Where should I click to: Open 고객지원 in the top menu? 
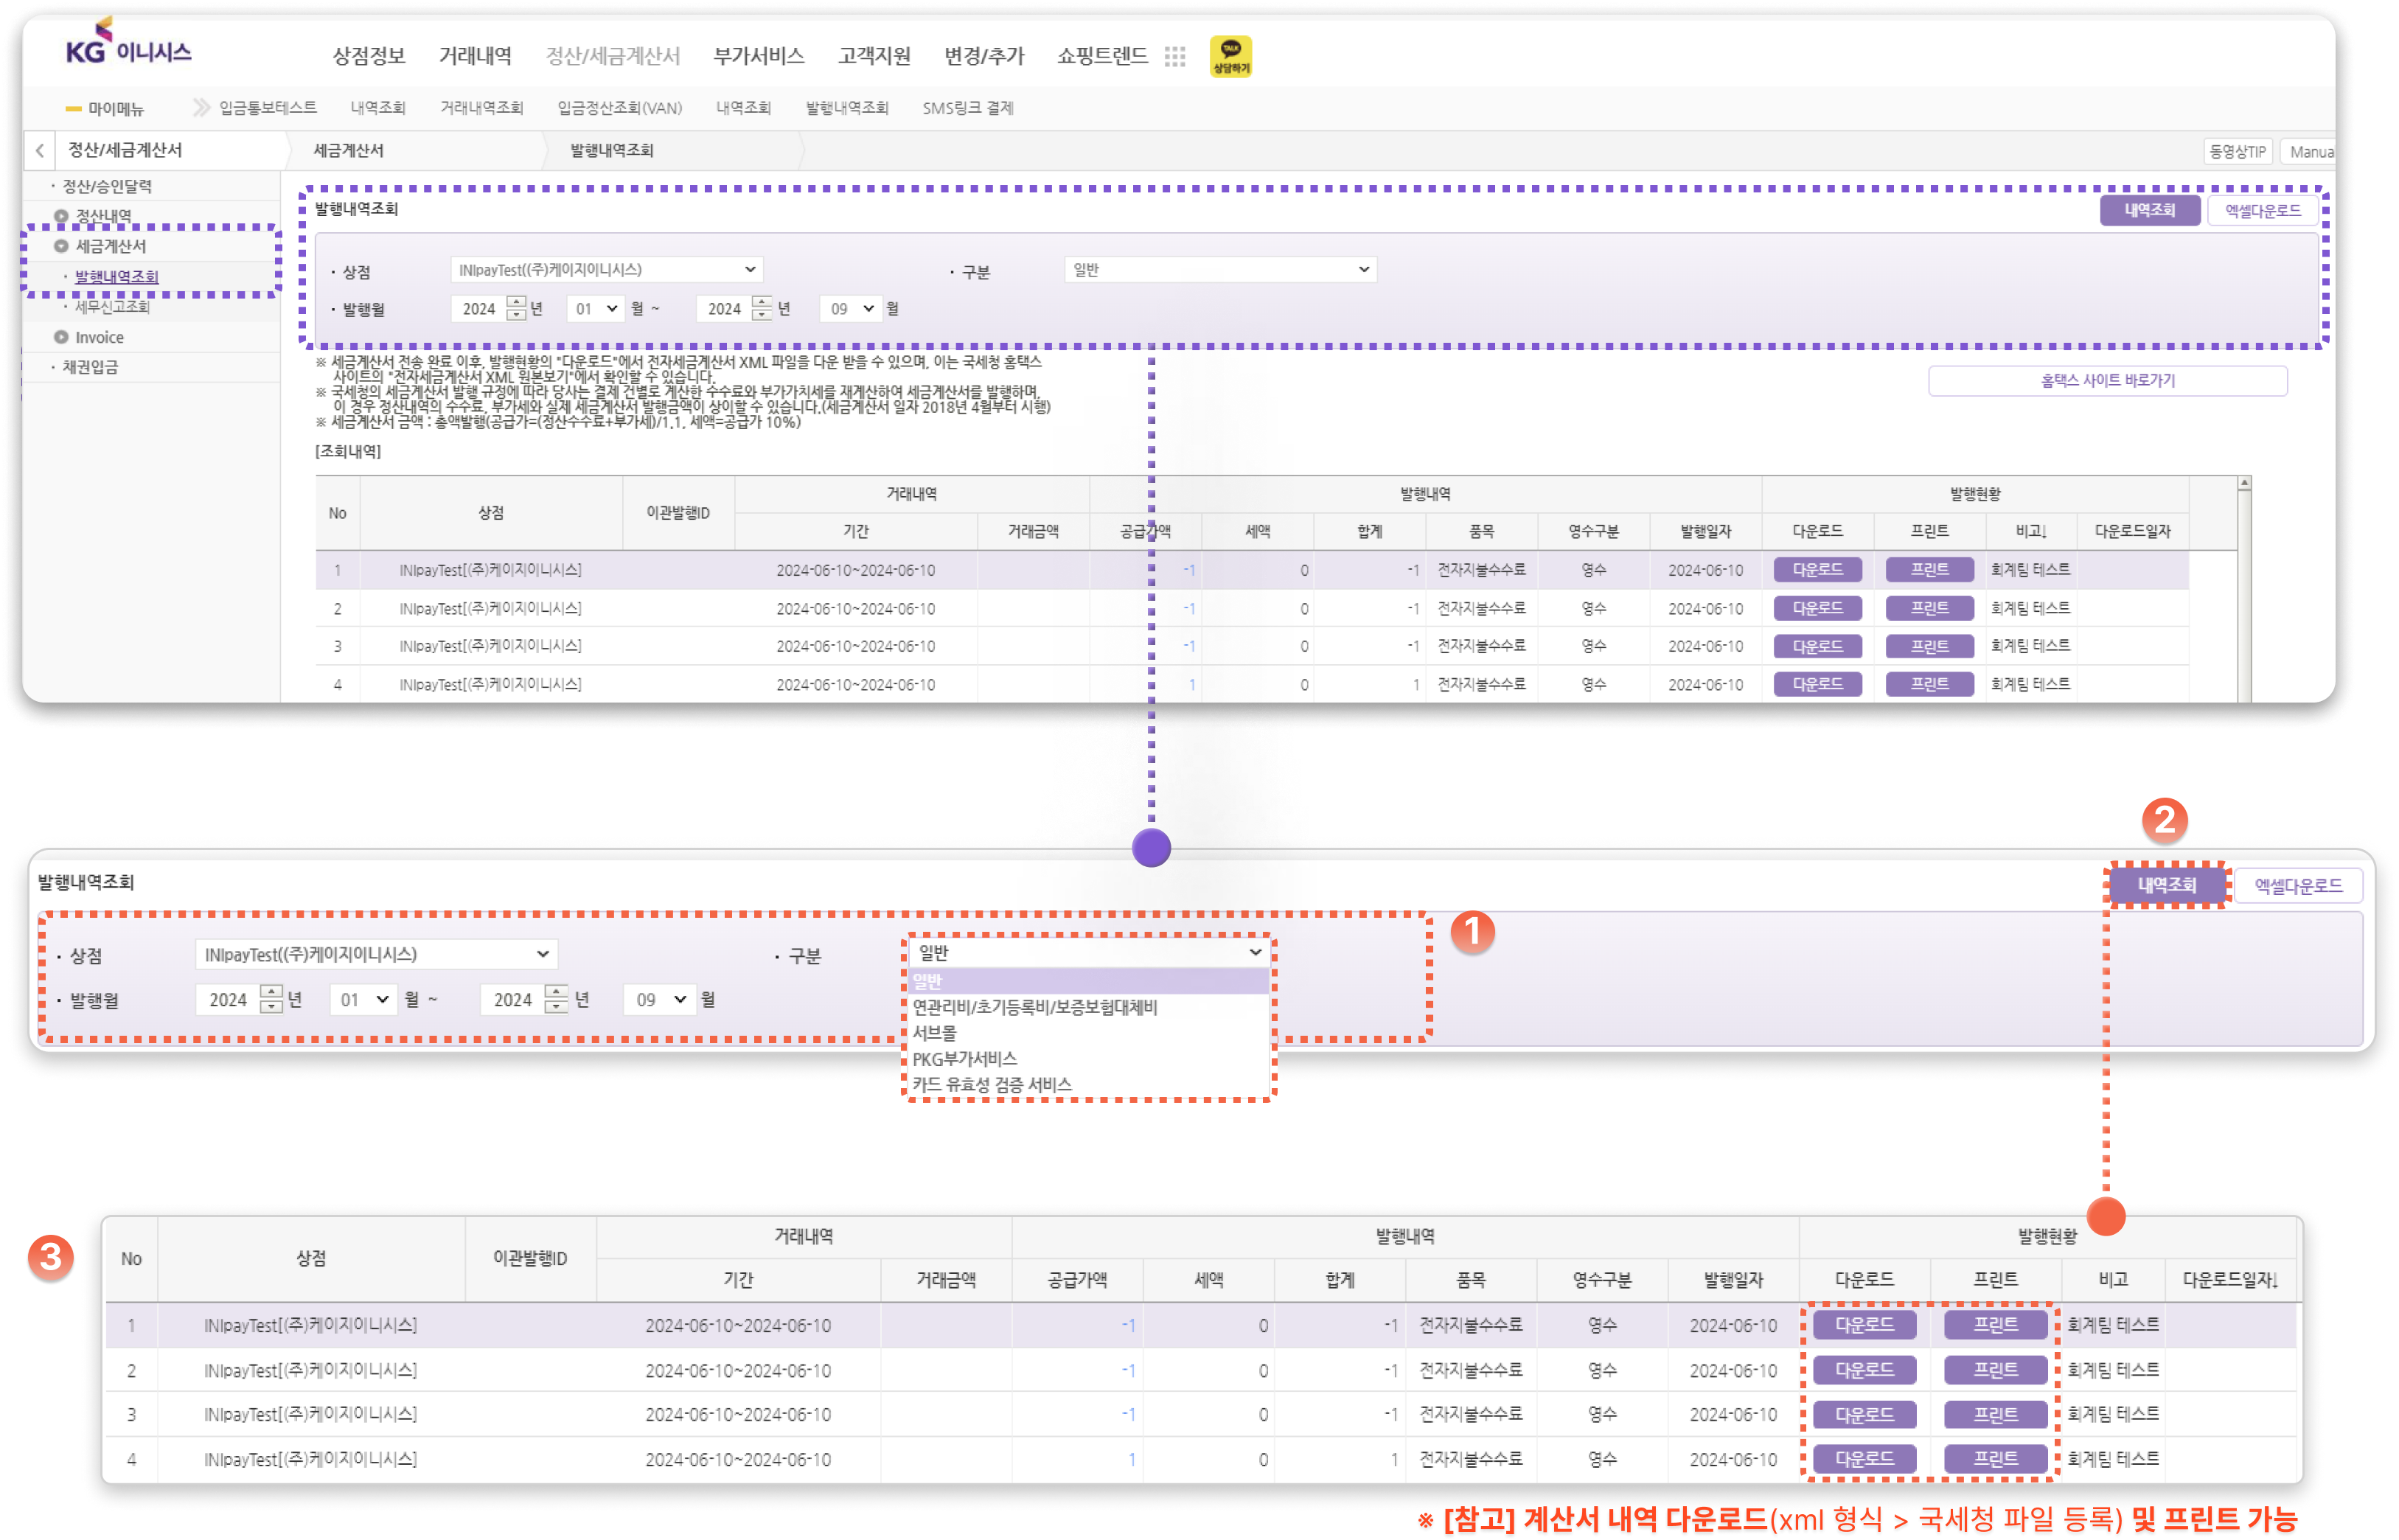pyautogui.click(x=874, y=56)
